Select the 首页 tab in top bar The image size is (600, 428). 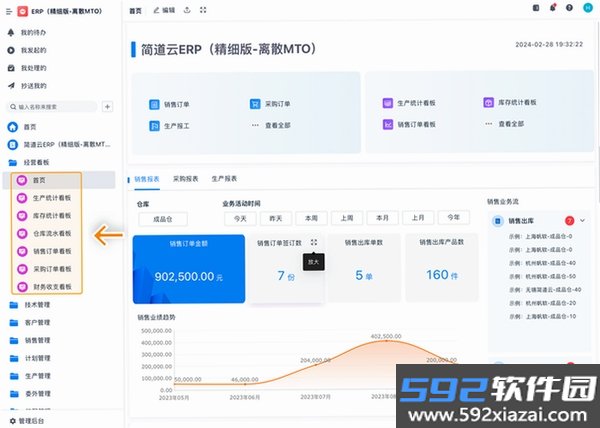pyautogui.click(x=135, y=11)
